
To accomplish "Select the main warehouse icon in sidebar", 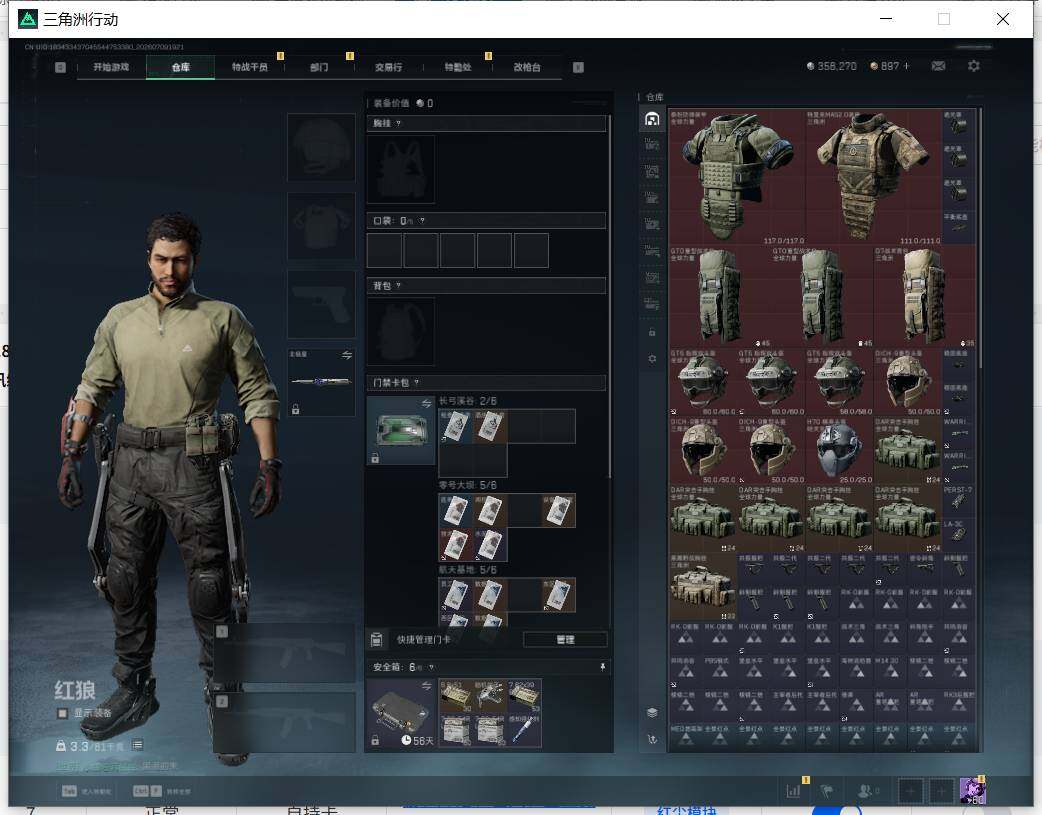I will pyautogui.click(x=652, y=119).
